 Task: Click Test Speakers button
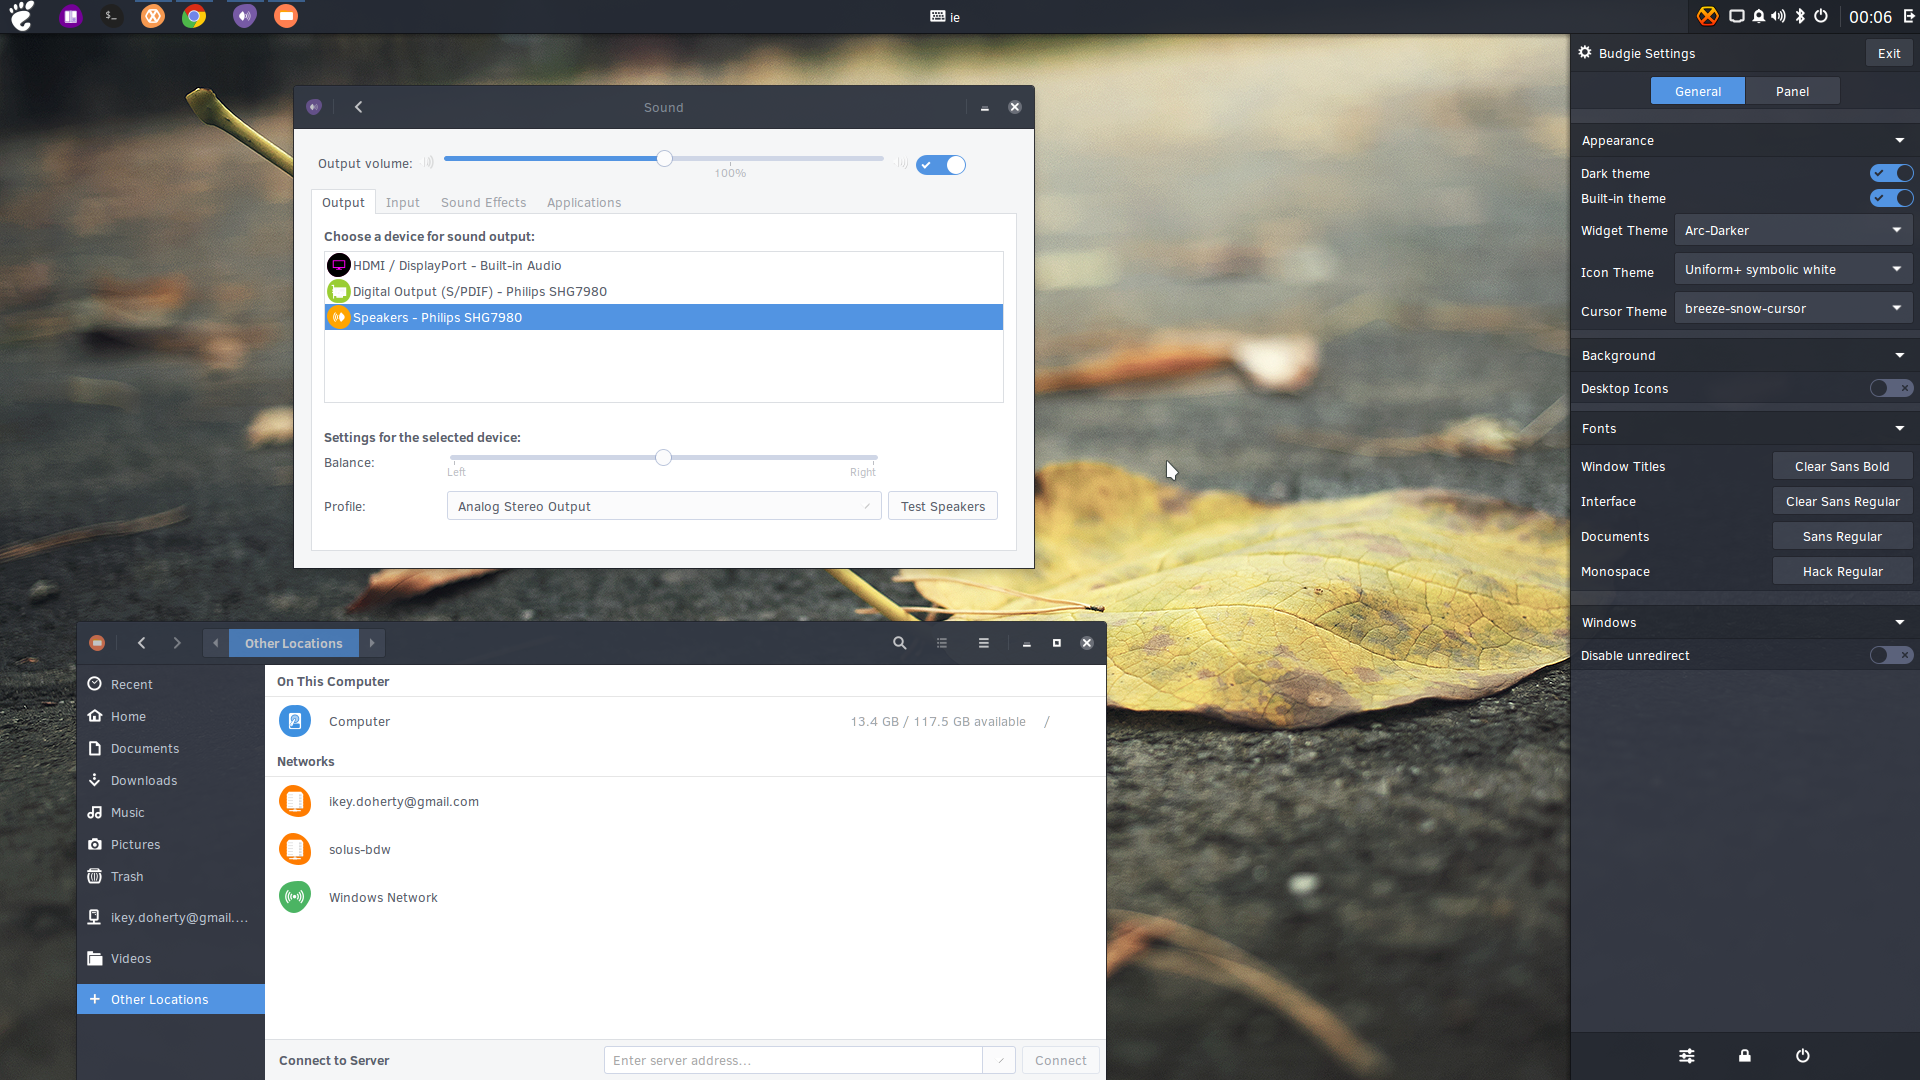point(942,506)
